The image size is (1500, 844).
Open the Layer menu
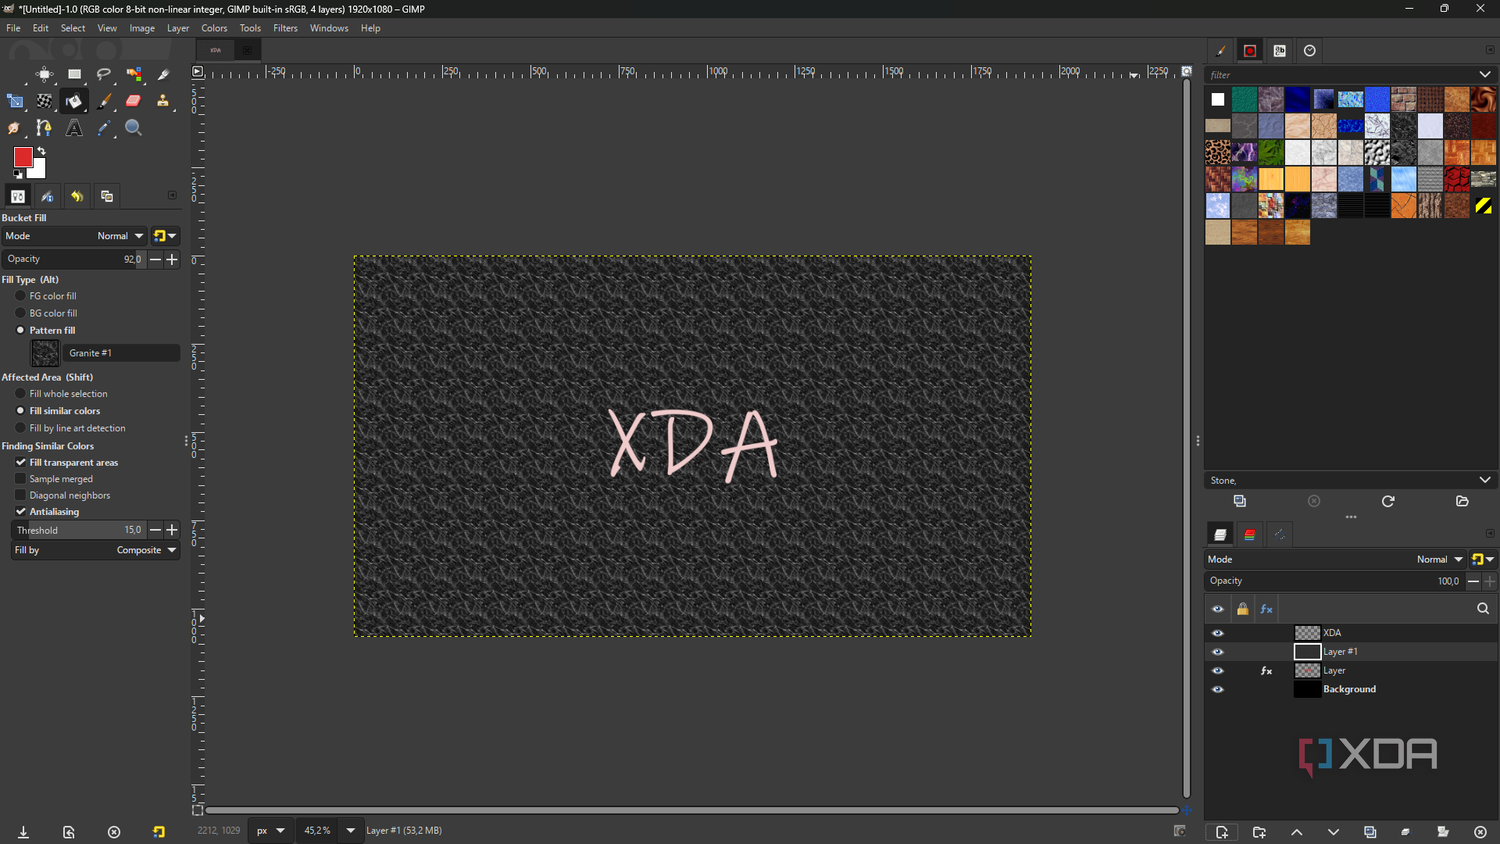(x=178, y=28)
